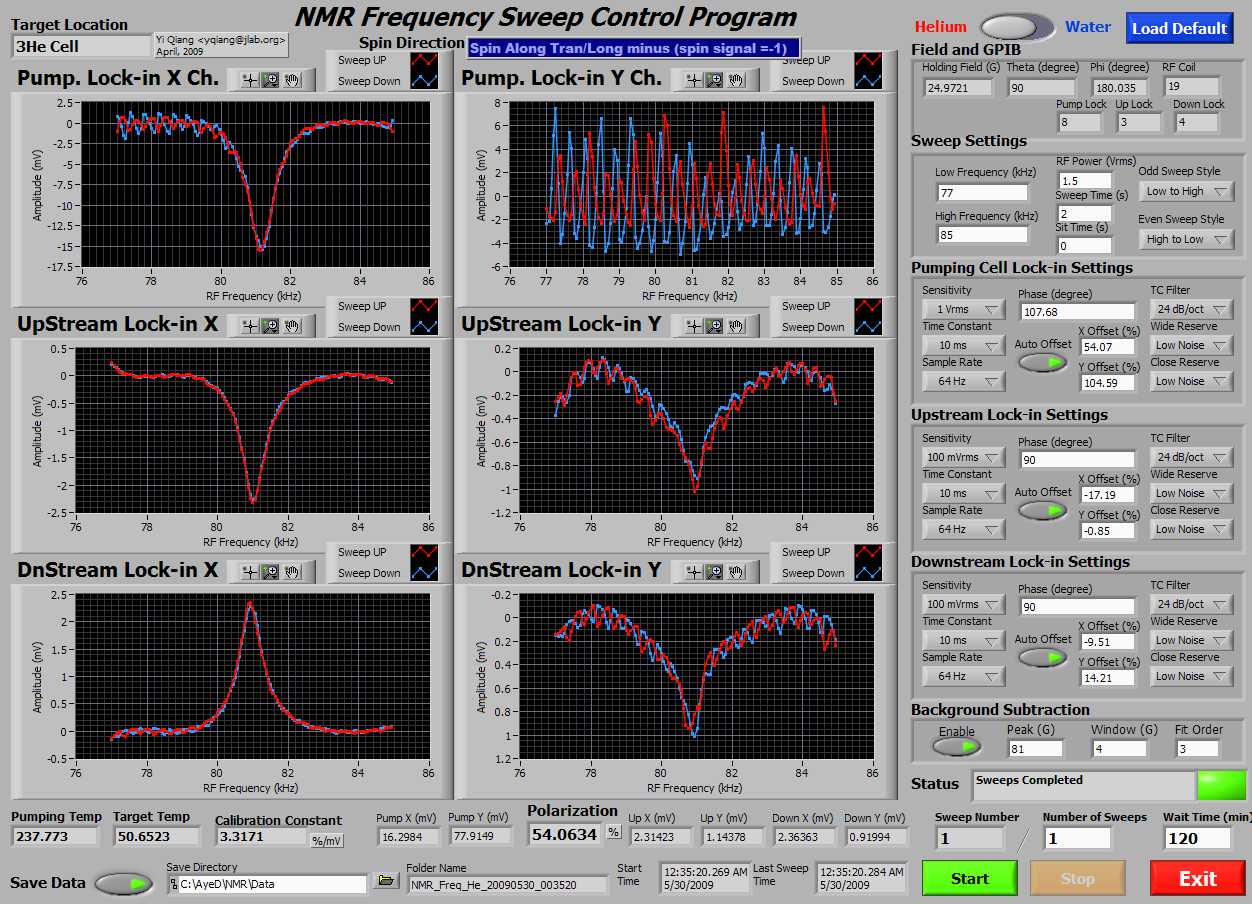Flip the Helium/Water selector switch
Viewport: 1252px width, 904px height.
[x=1017, y=27]
